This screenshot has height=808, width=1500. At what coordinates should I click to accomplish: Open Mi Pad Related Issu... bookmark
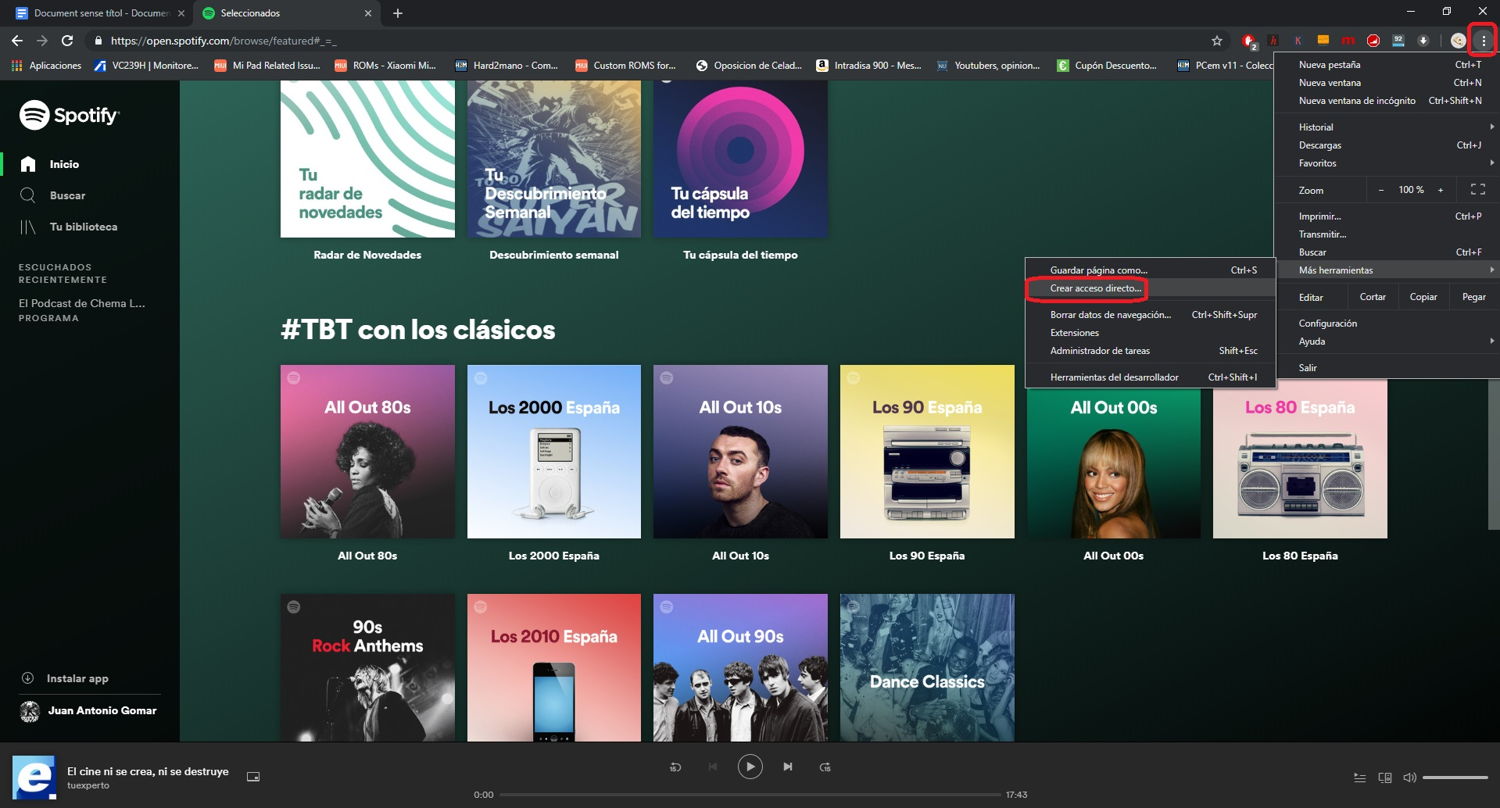tap(269, 66)
